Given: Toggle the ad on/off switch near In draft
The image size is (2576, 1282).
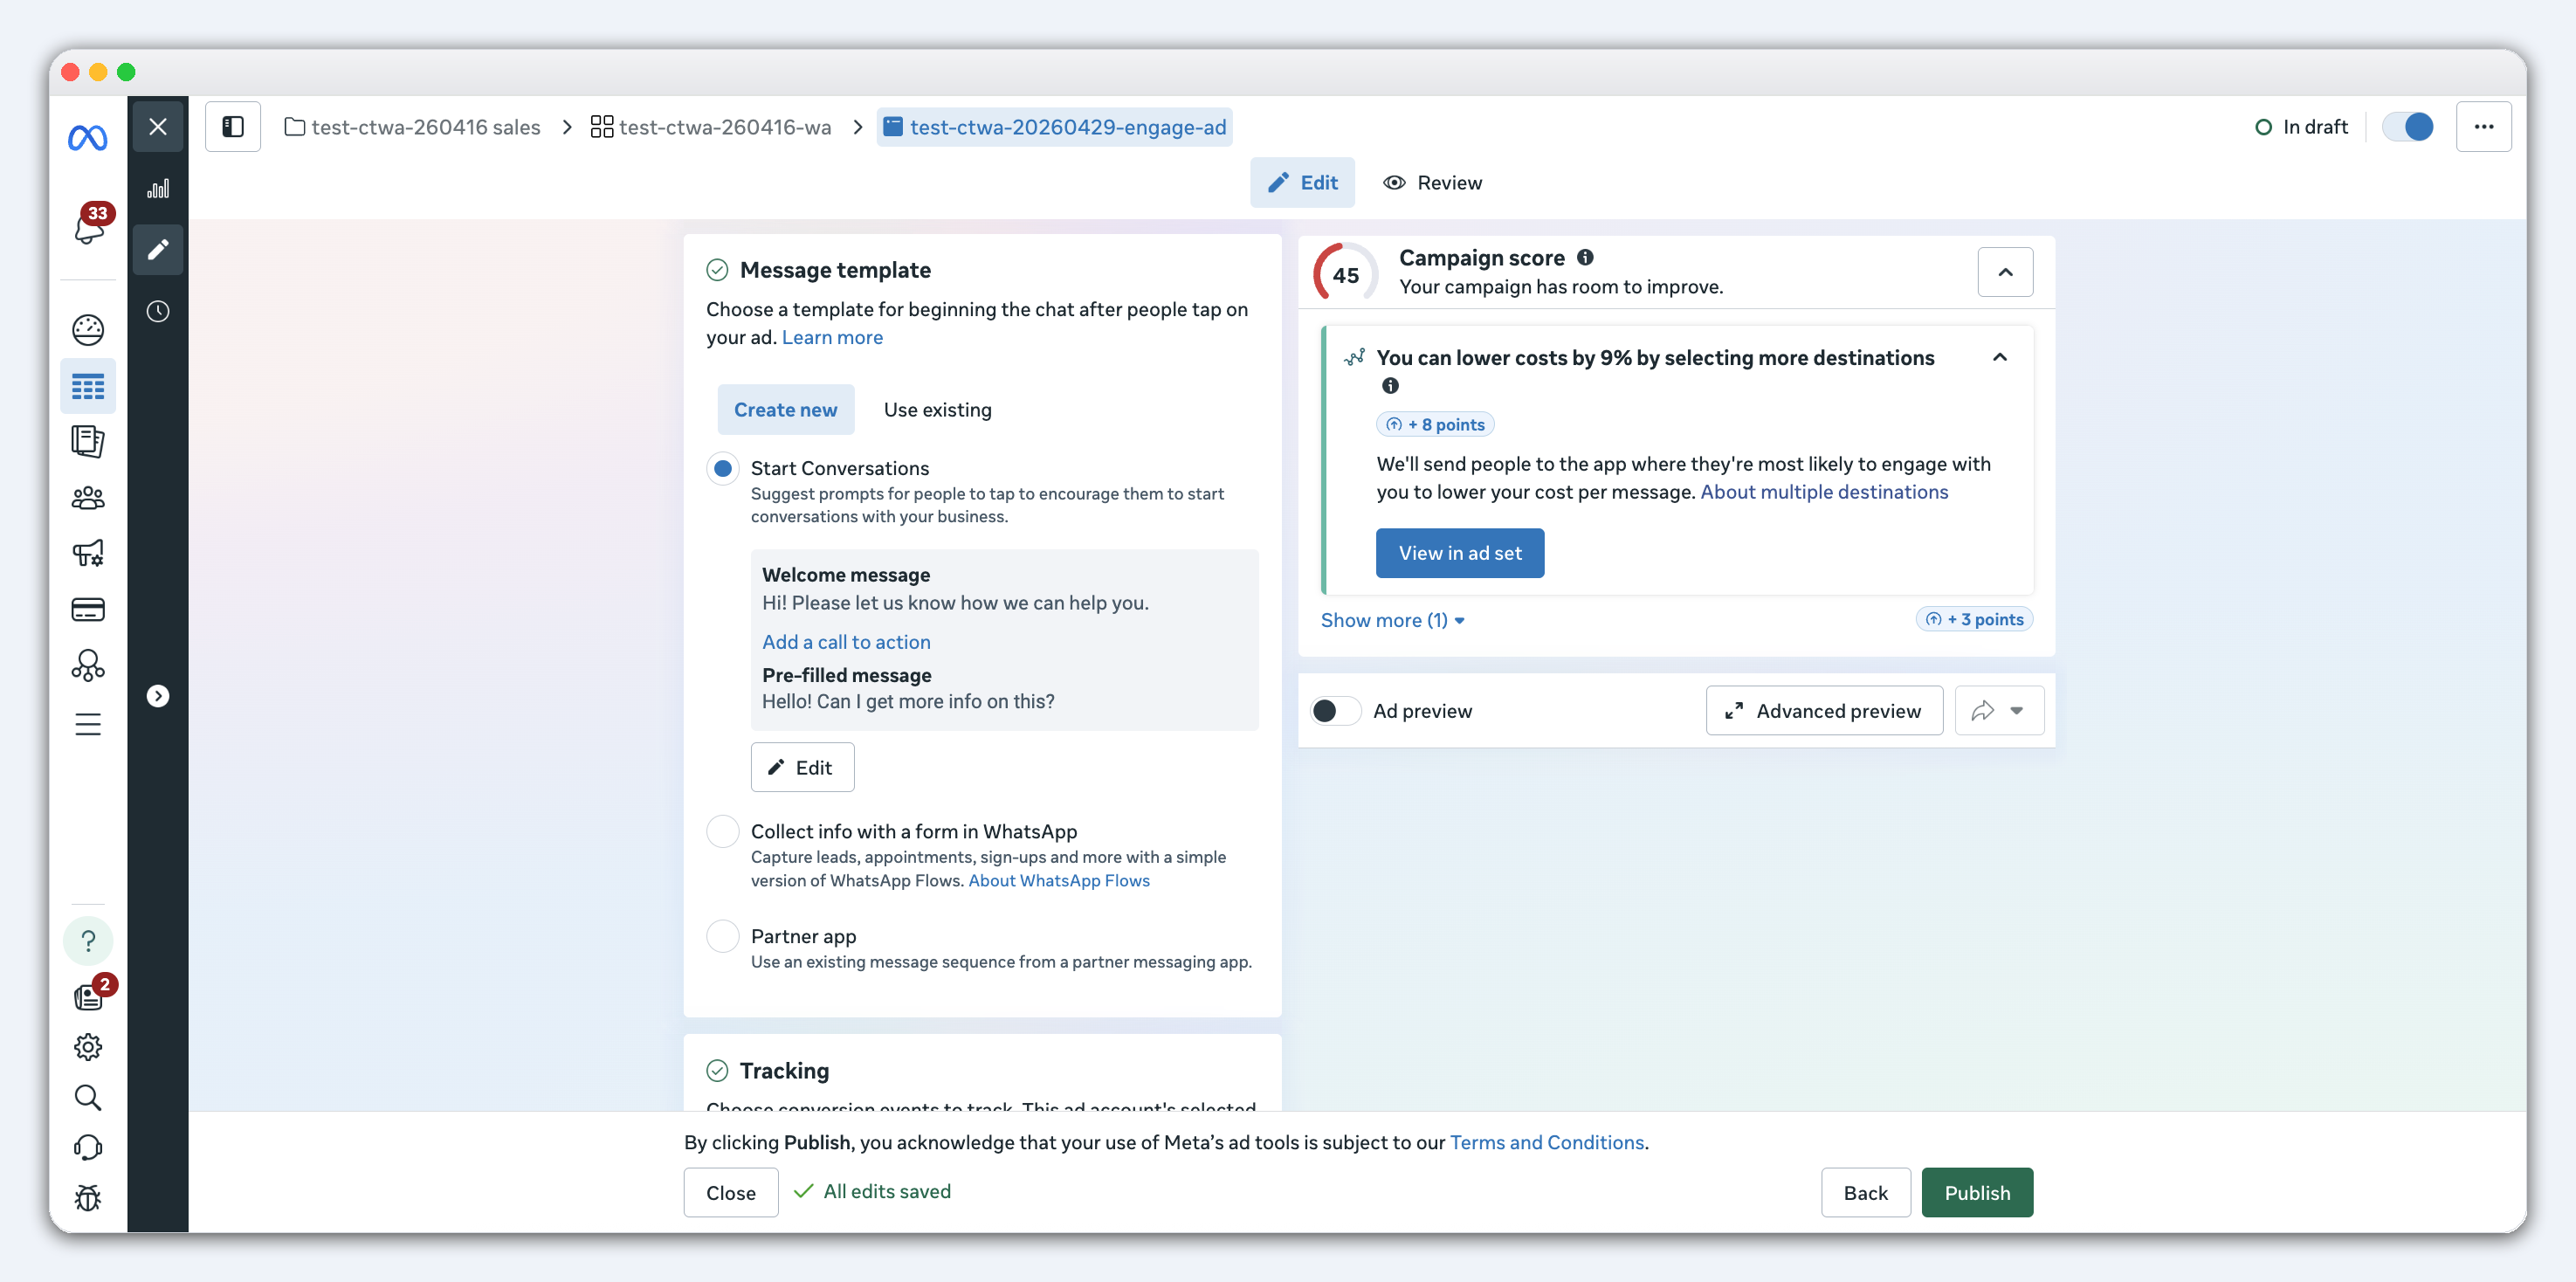Looking at the screenshot, I should coord(2408,127).
